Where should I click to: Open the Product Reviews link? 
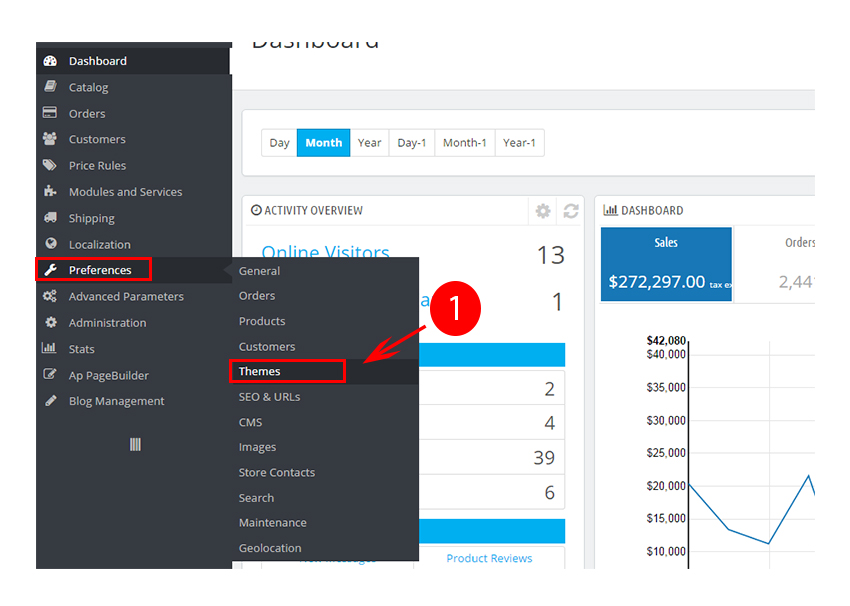[489, 558]
